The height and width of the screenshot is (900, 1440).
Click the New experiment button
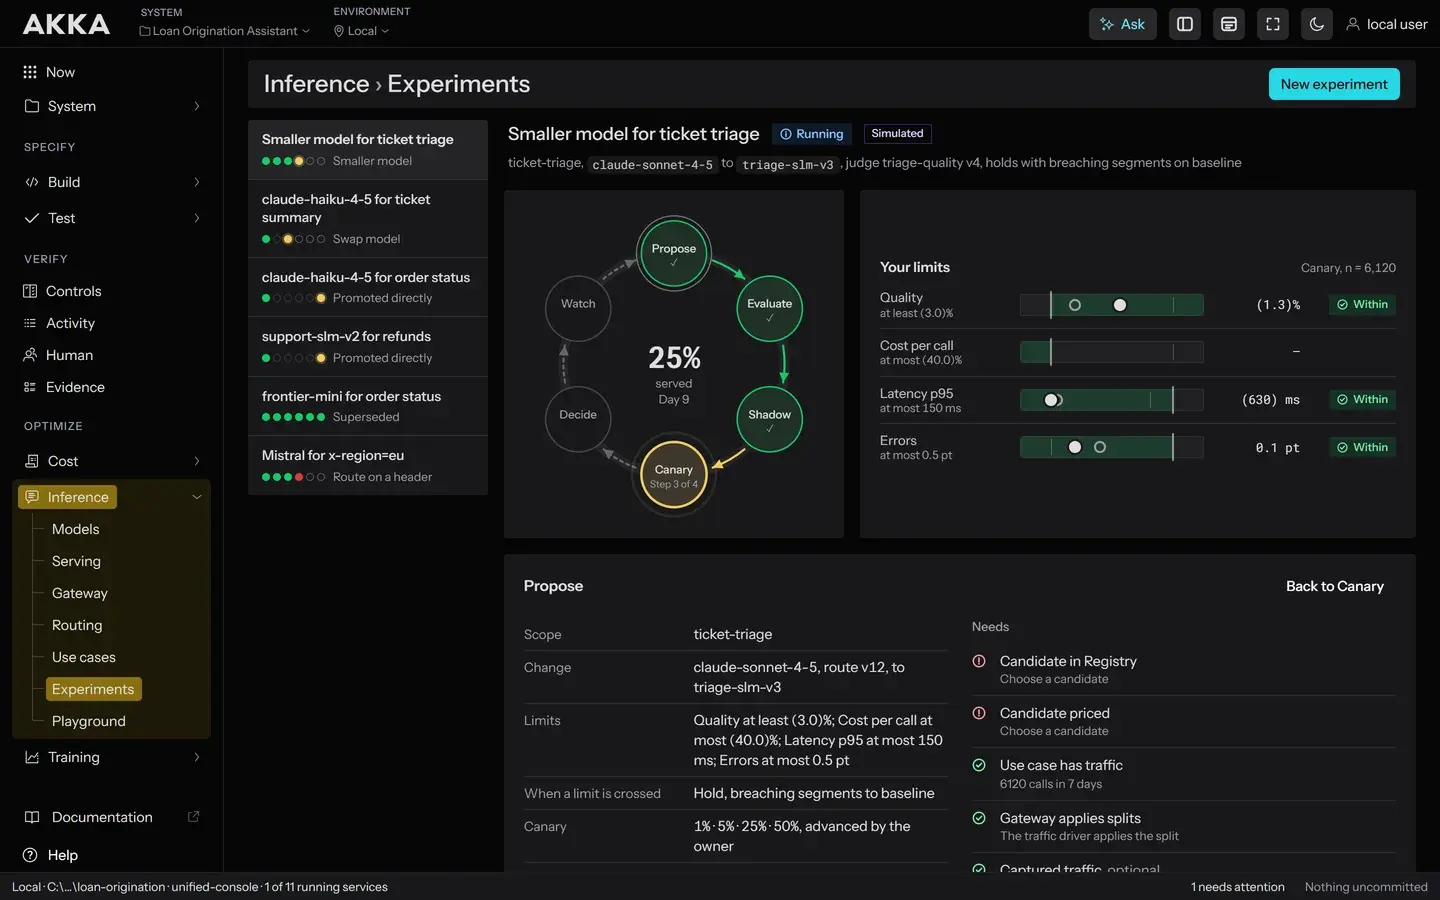coord(1334,84)
